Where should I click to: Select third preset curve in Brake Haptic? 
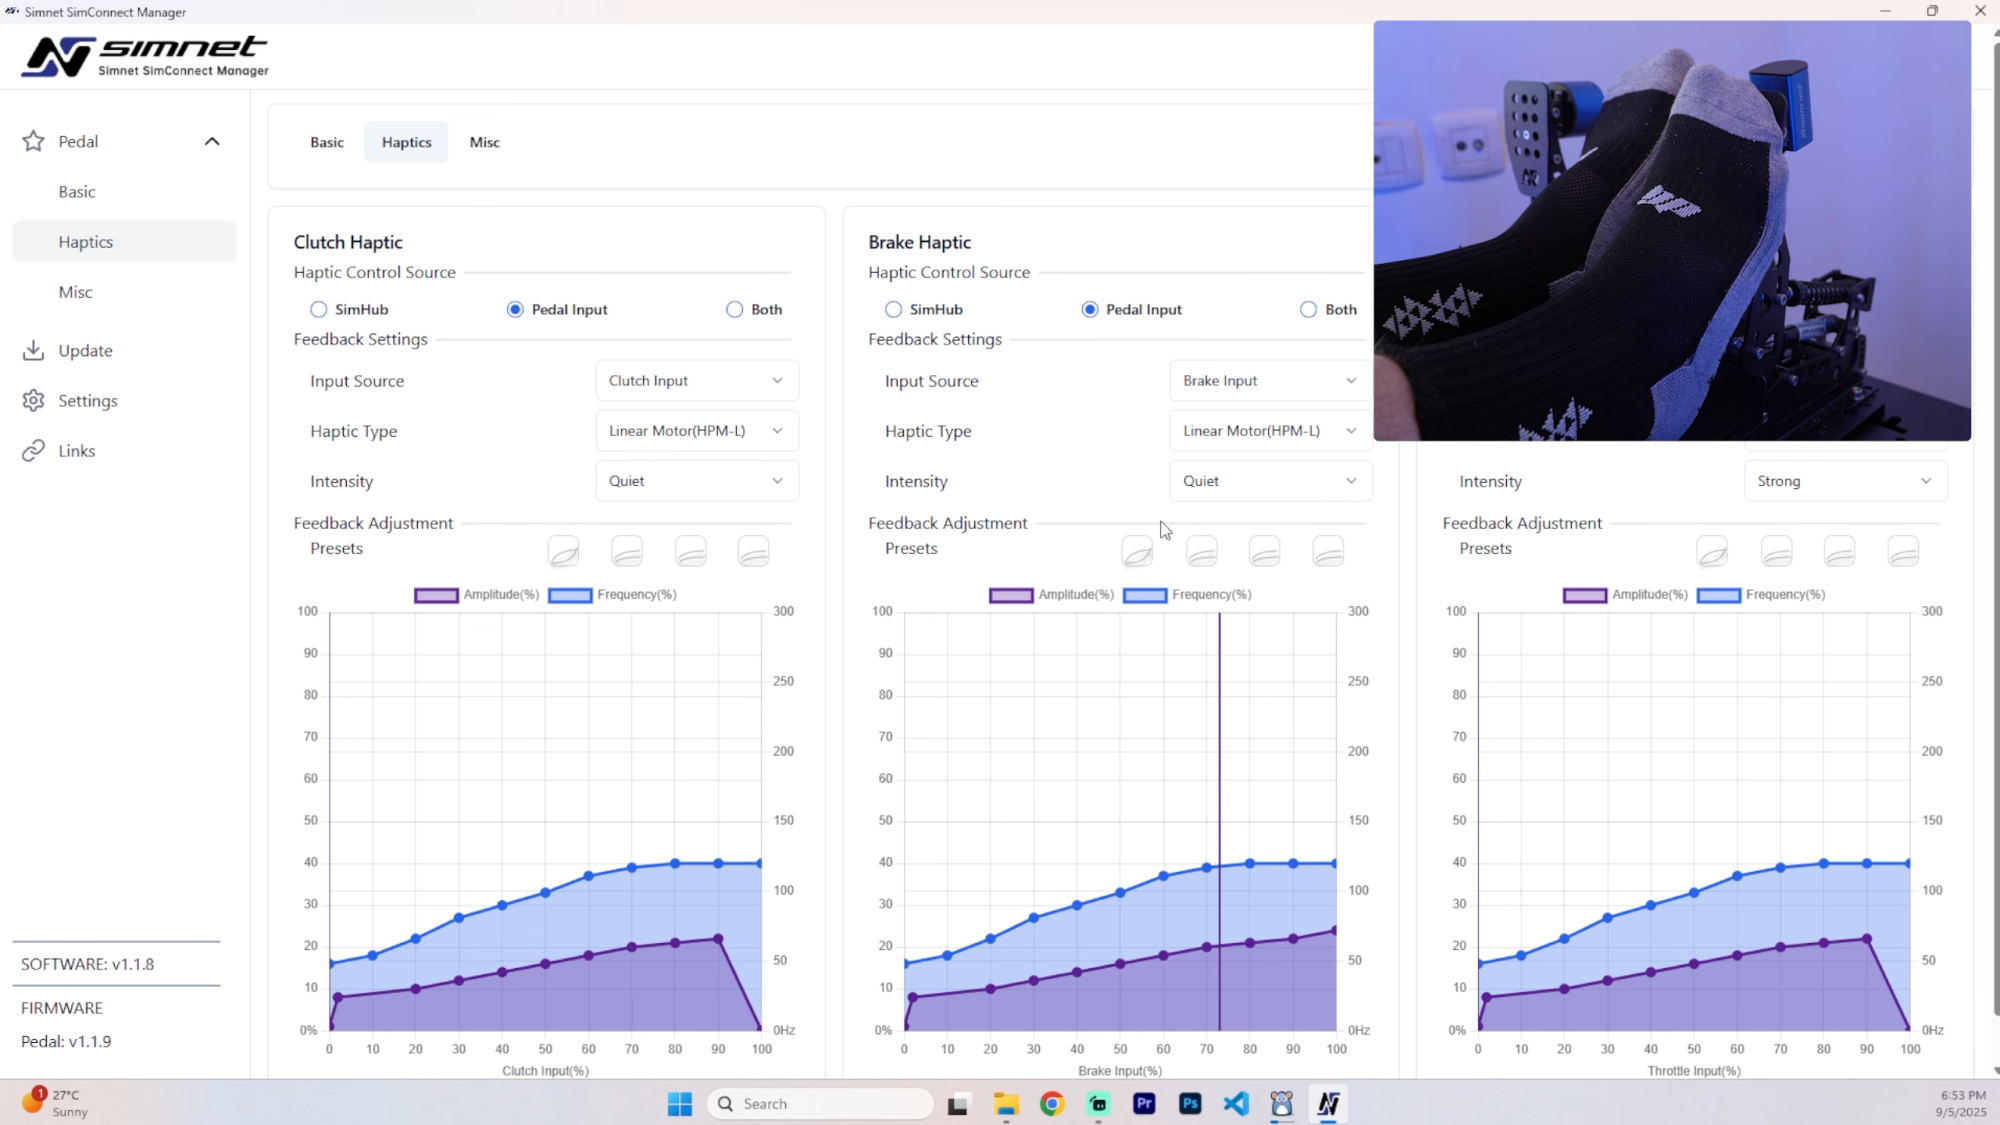click(1264, 551)
